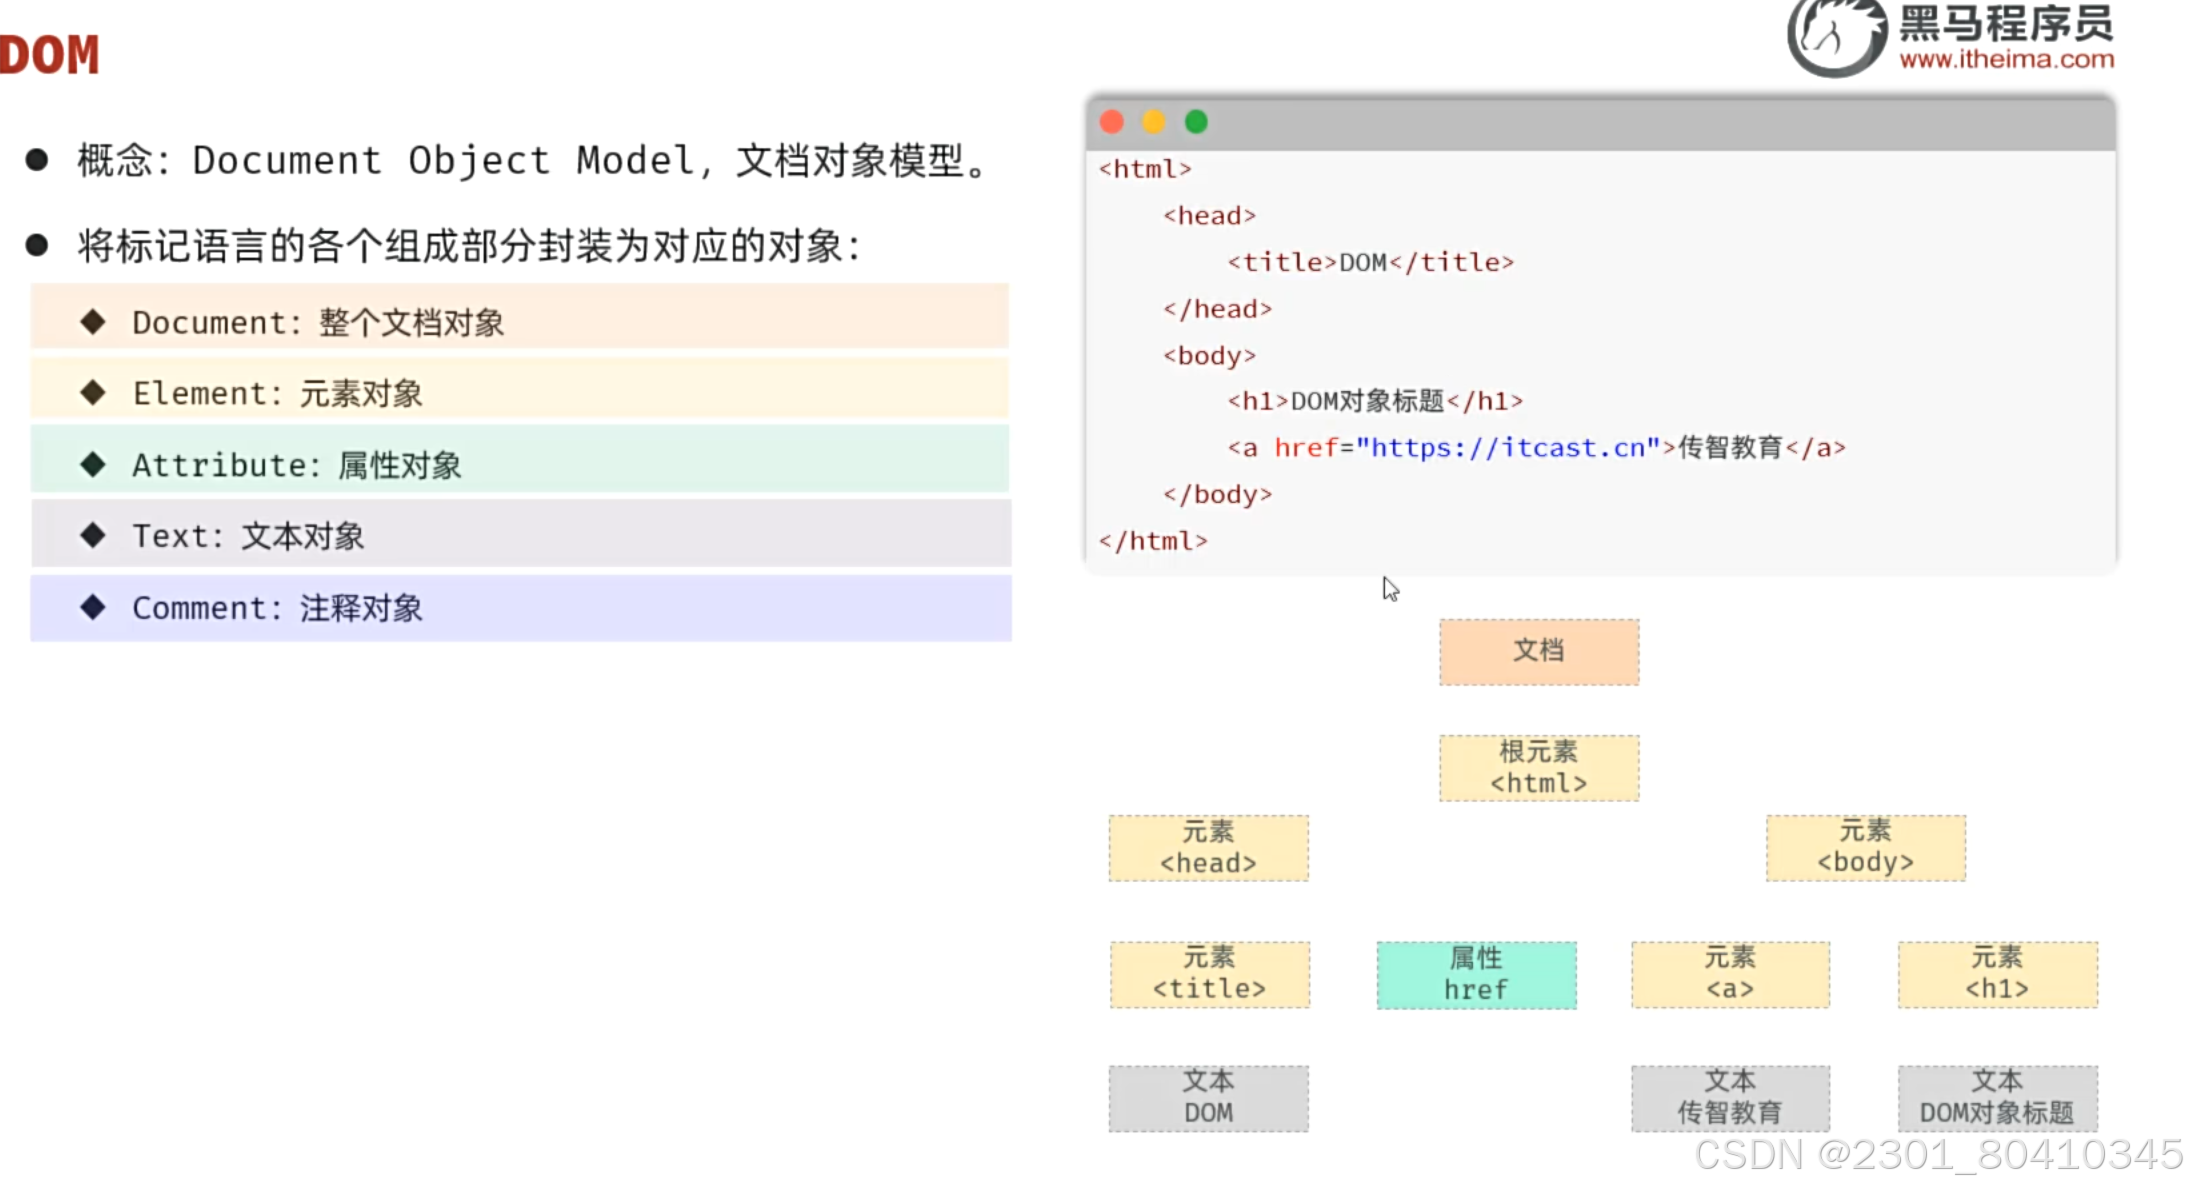Open the www.itheima.com link
This screenshot has height=1191, width=2188.
point(2006,59)
